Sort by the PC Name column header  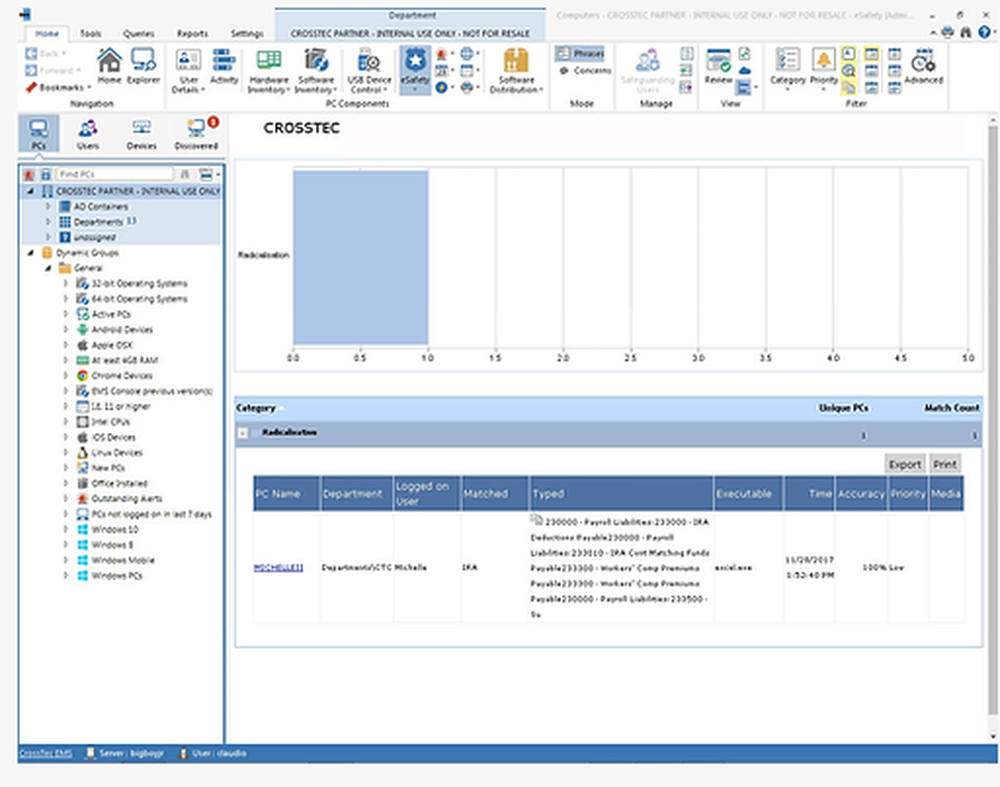pyautogui.click(x=286, y=494)
